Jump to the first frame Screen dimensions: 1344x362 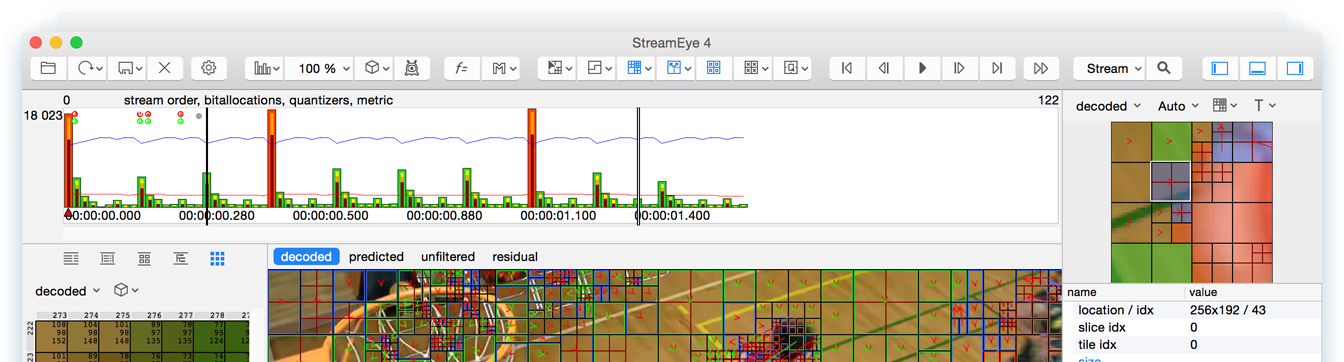[x=847, y=68]
